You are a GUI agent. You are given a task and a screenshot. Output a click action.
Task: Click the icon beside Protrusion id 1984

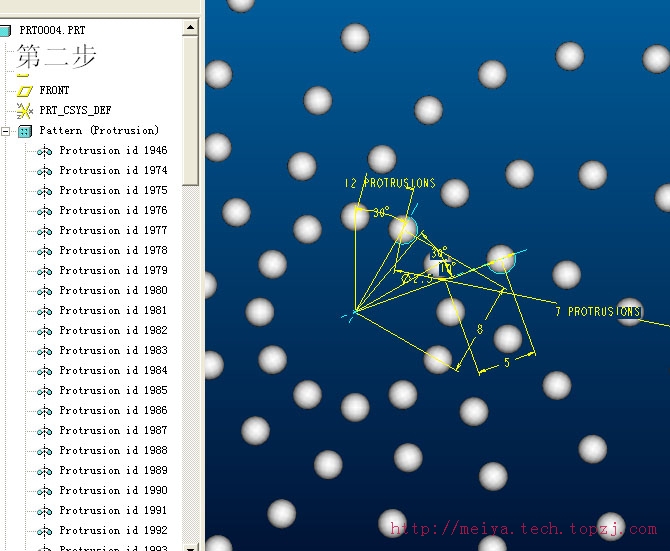coord(44,371)
